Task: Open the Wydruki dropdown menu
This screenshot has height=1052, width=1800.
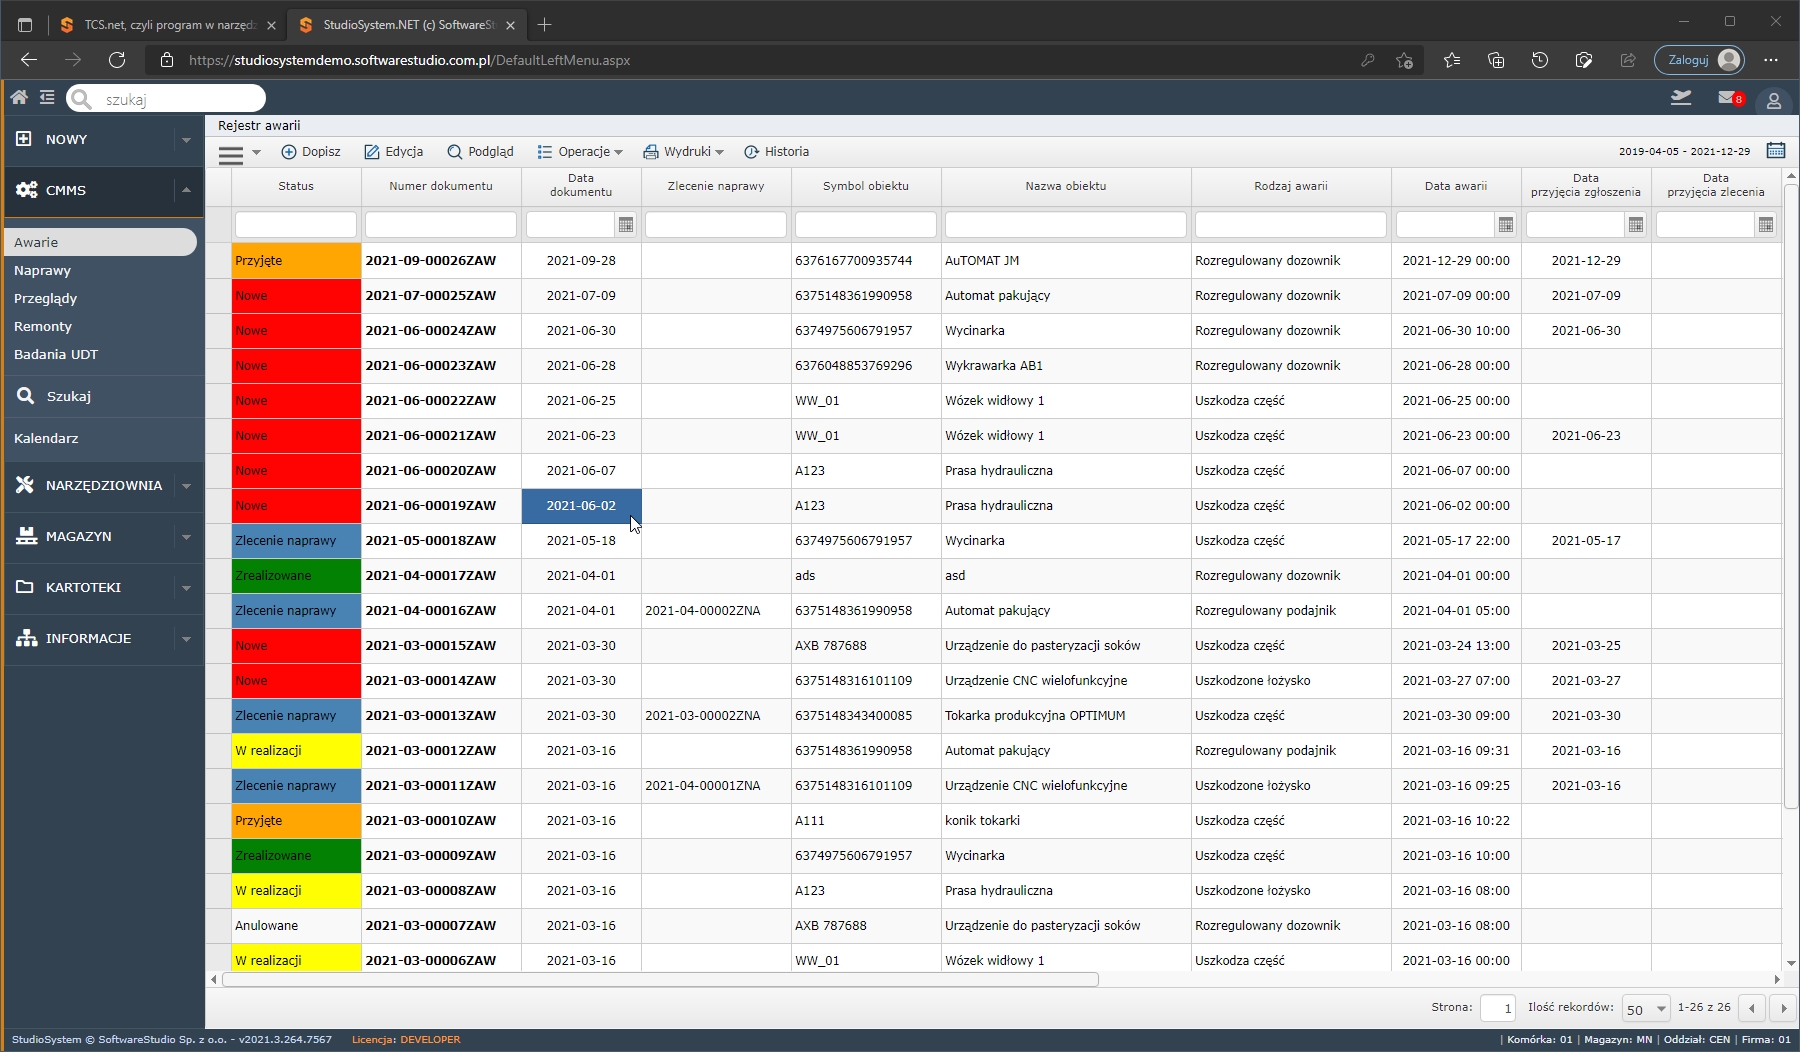Action: tap(683, 152)
